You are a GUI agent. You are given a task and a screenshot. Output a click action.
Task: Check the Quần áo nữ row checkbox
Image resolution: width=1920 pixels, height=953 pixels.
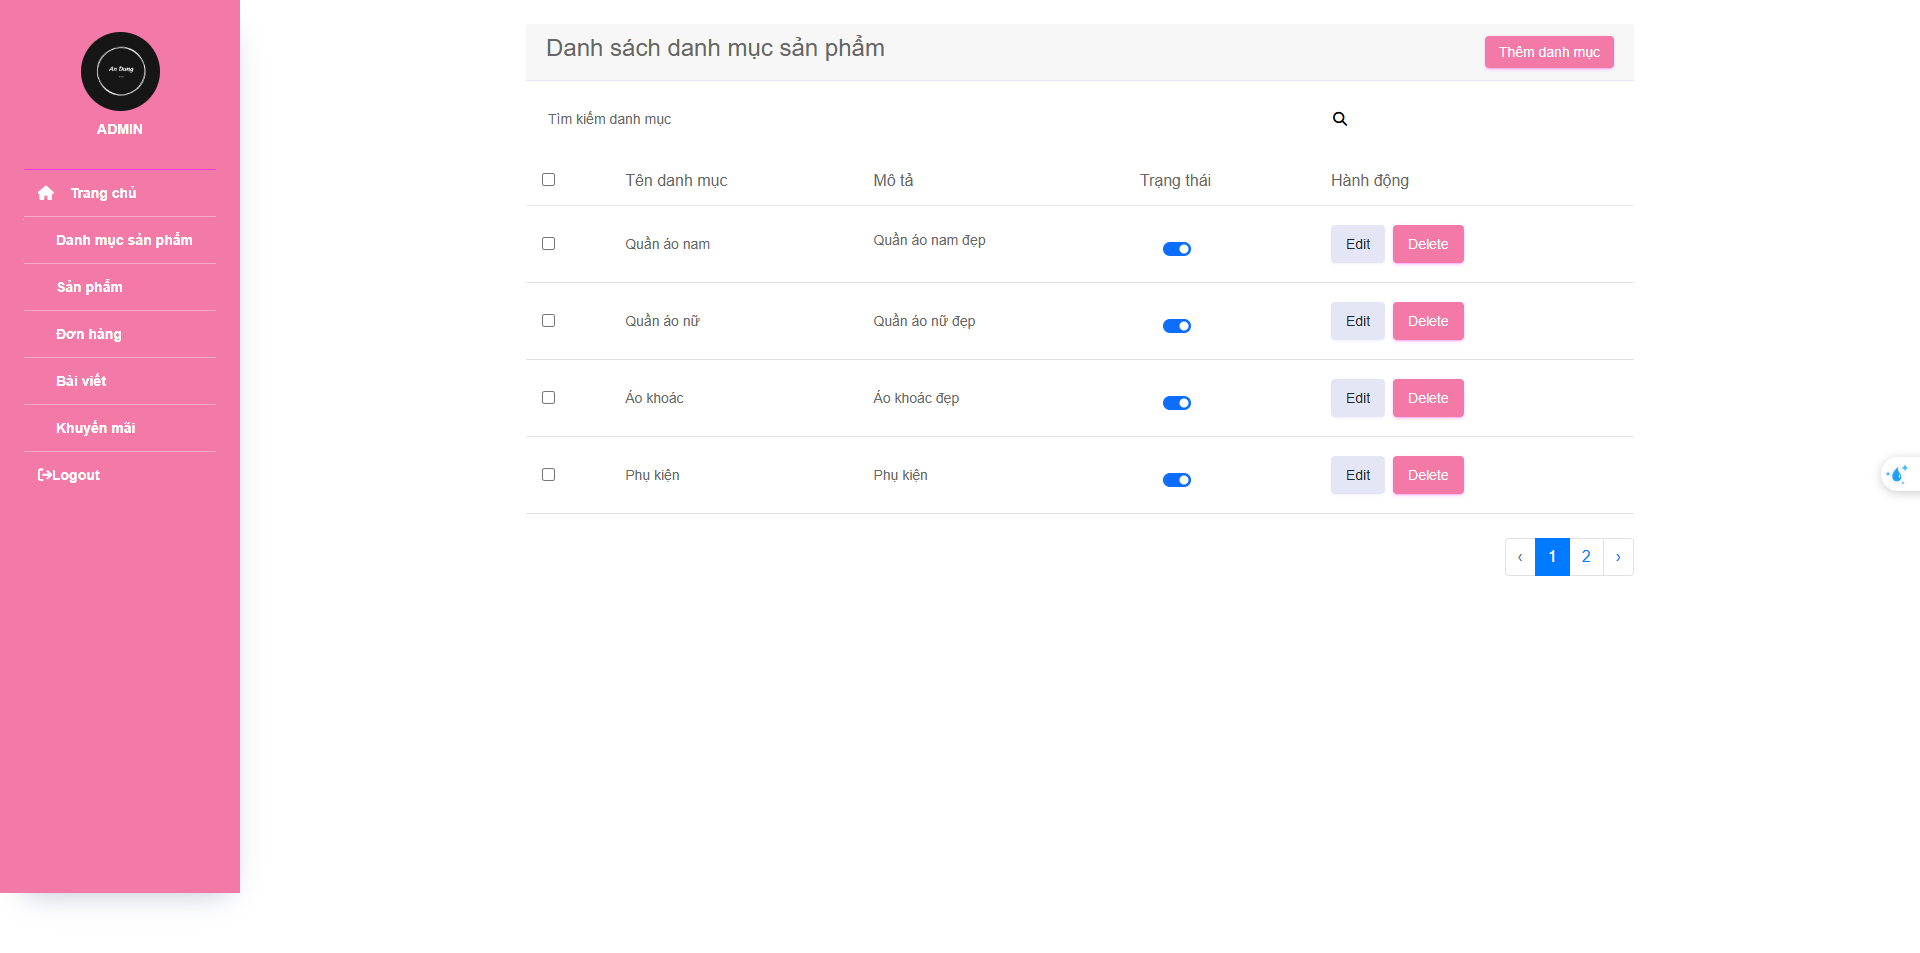pyautogui.click(x=548, y=321)
